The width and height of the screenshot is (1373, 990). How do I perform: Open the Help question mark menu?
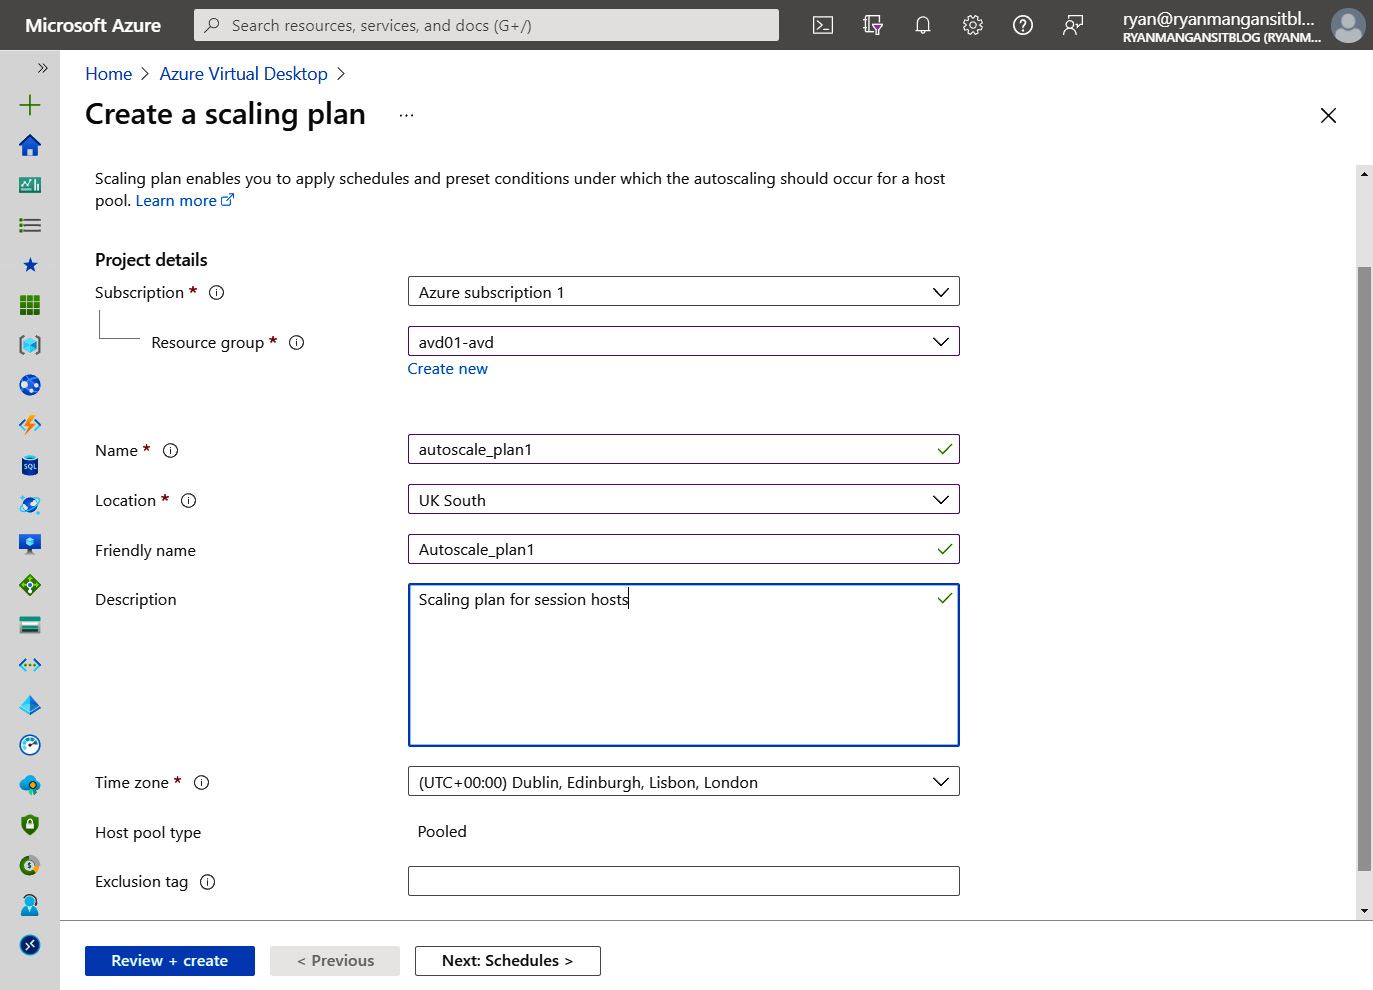(x=1023, y=25)
